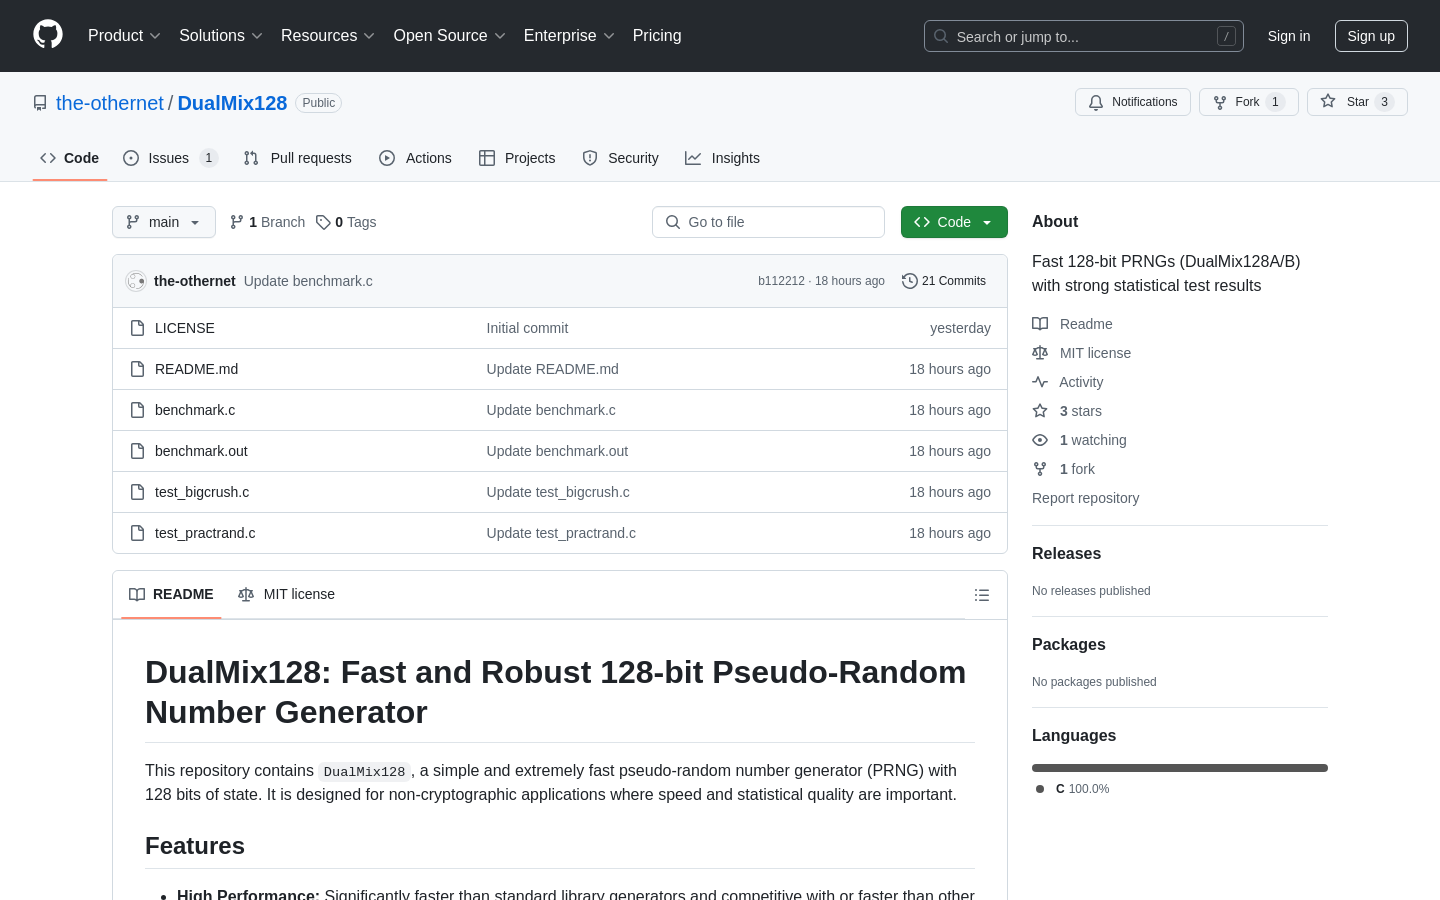Expand the Solutions menu

[x=221, y=36]
